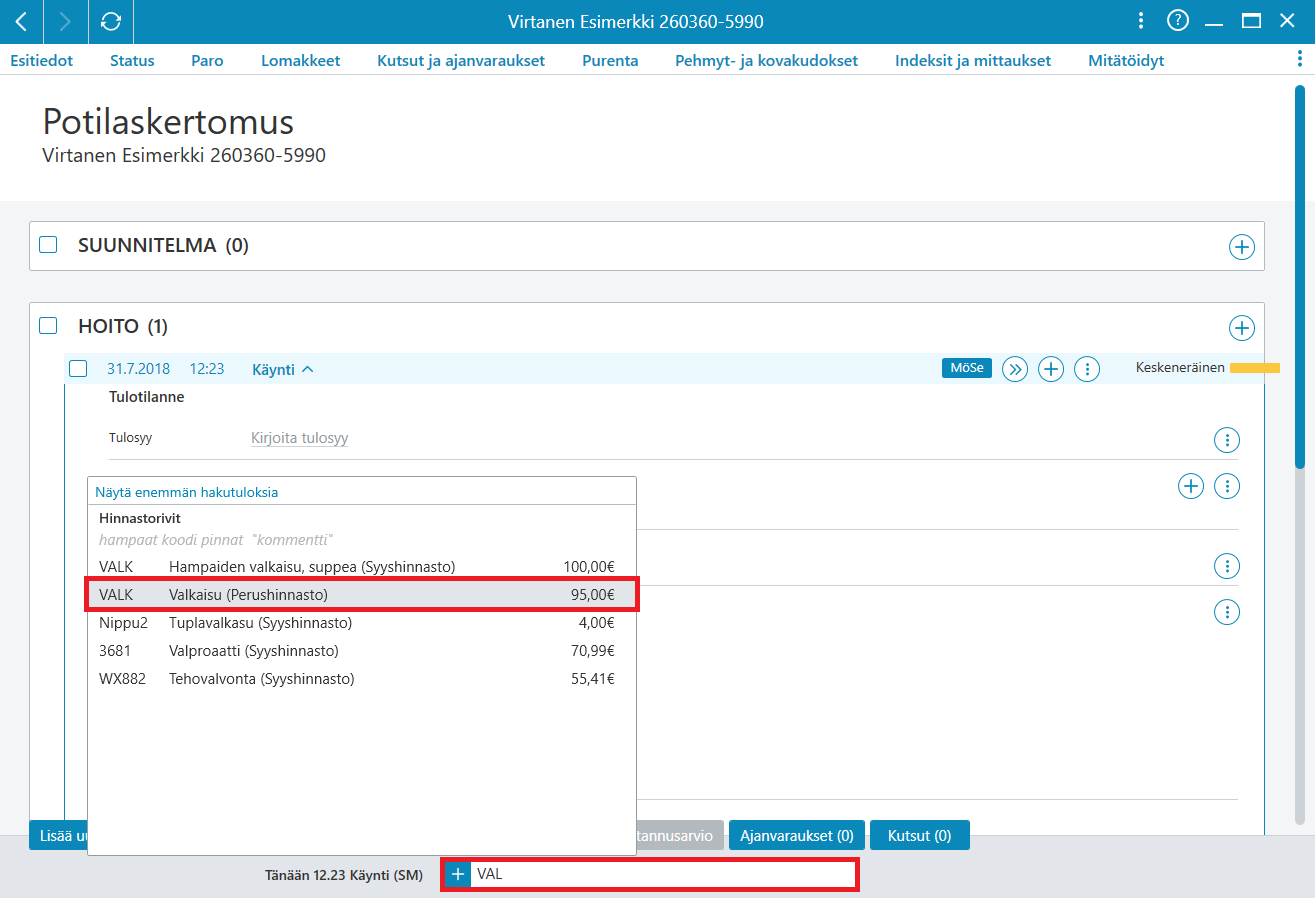Click the vertical scrollbar on right
Image resolution: width=1315 pixels, height=898 pixels.
pos(1300,277)
